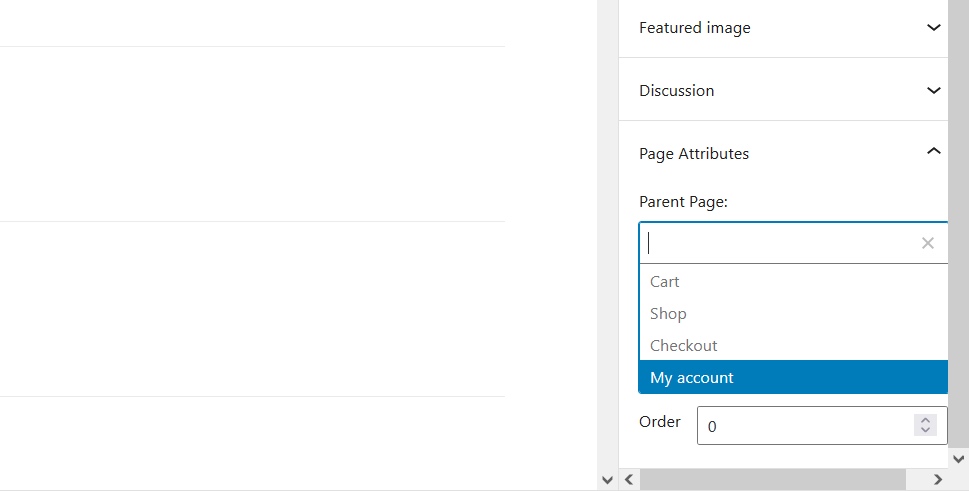Click the horizontal scrollbar thumb
969x491 pixels.
(x=772, y=479)
